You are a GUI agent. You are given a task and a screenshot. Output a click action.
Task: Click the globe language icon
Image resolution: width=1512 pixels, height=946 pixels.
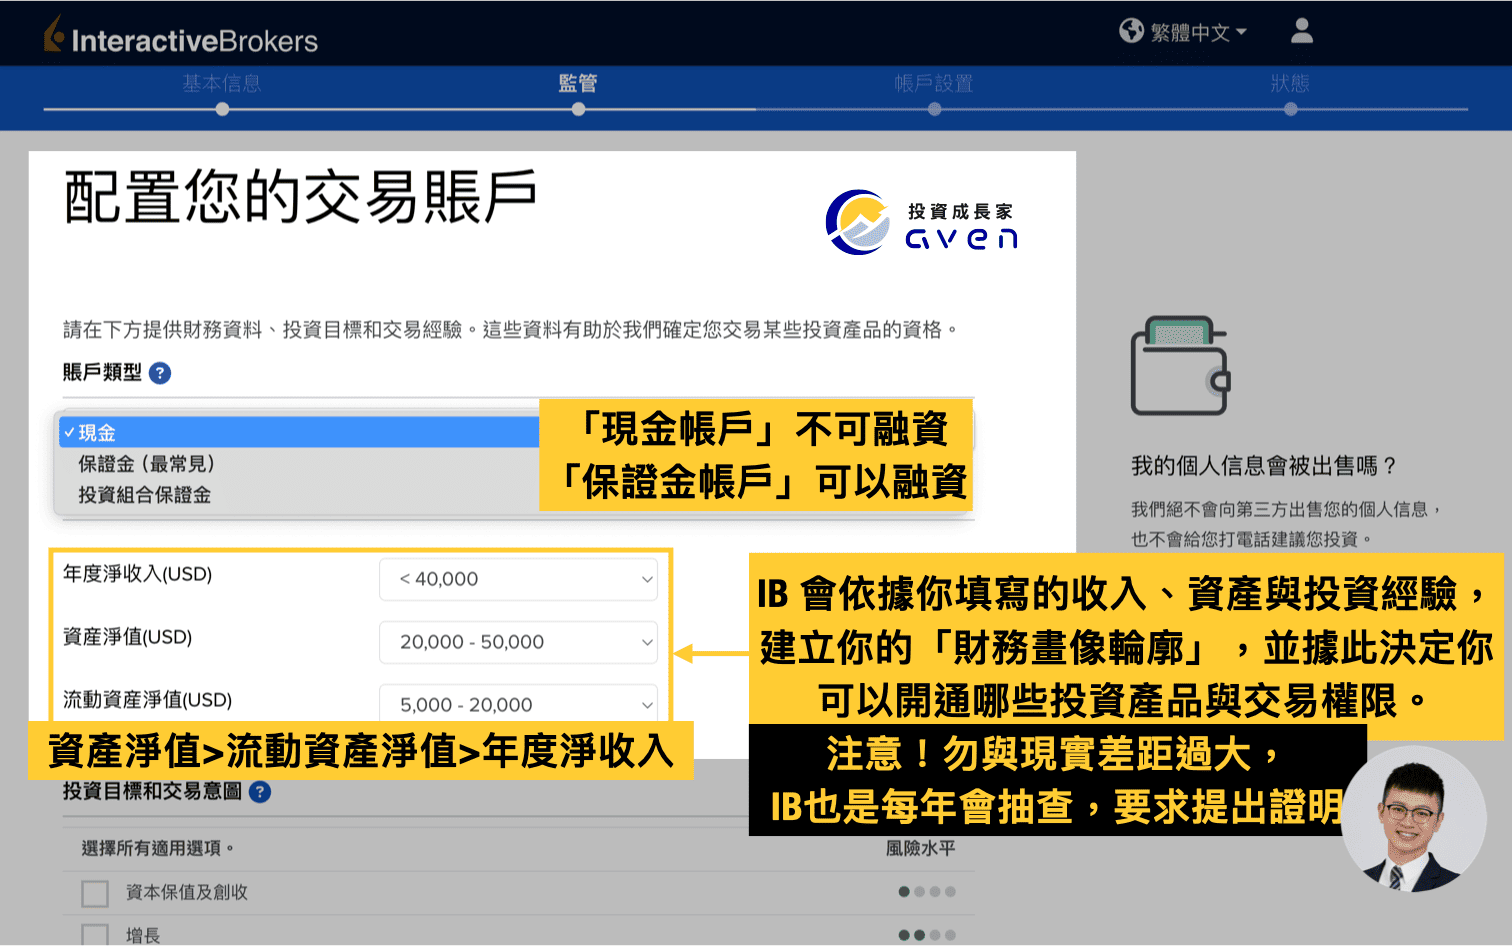(1131, 30)
